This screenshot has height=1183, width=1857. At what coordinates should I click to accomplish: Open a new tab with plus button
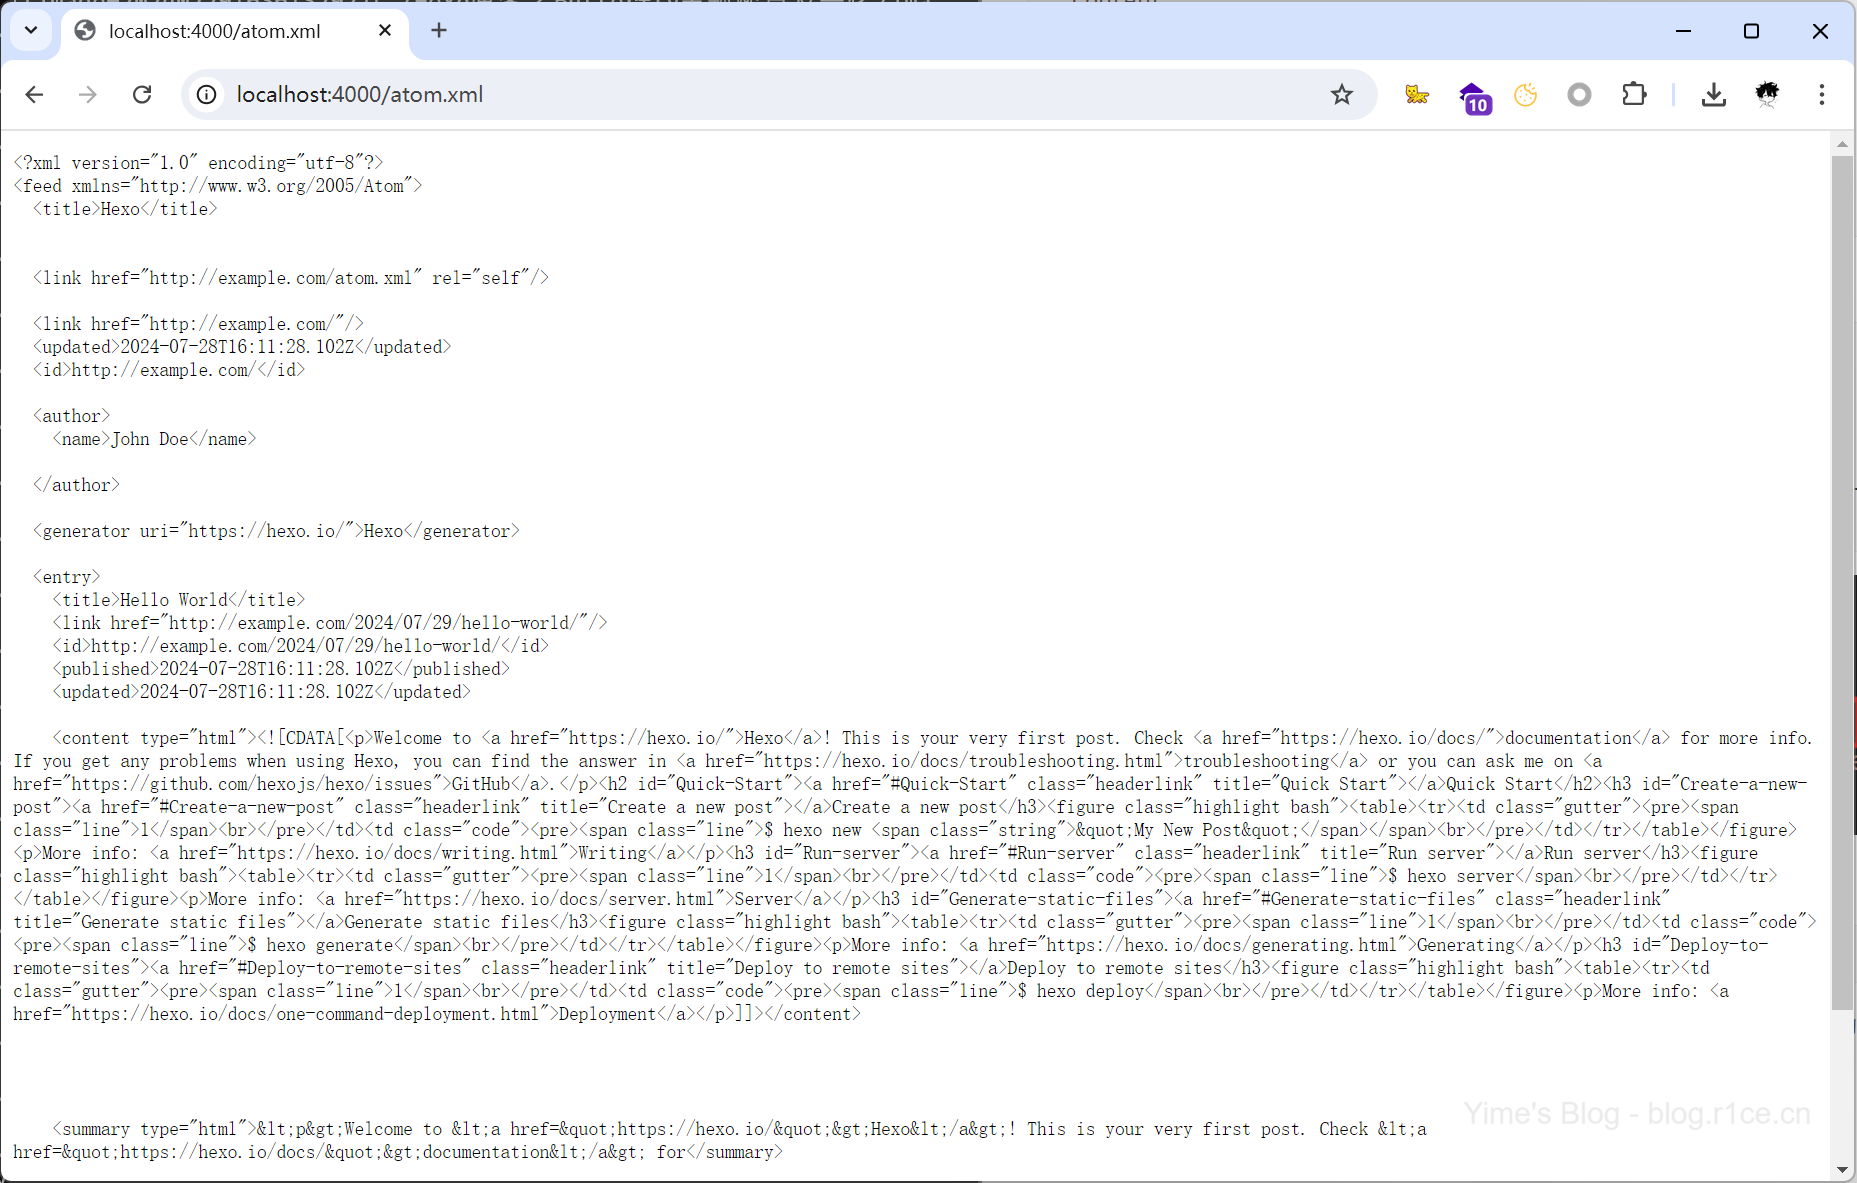439,30
